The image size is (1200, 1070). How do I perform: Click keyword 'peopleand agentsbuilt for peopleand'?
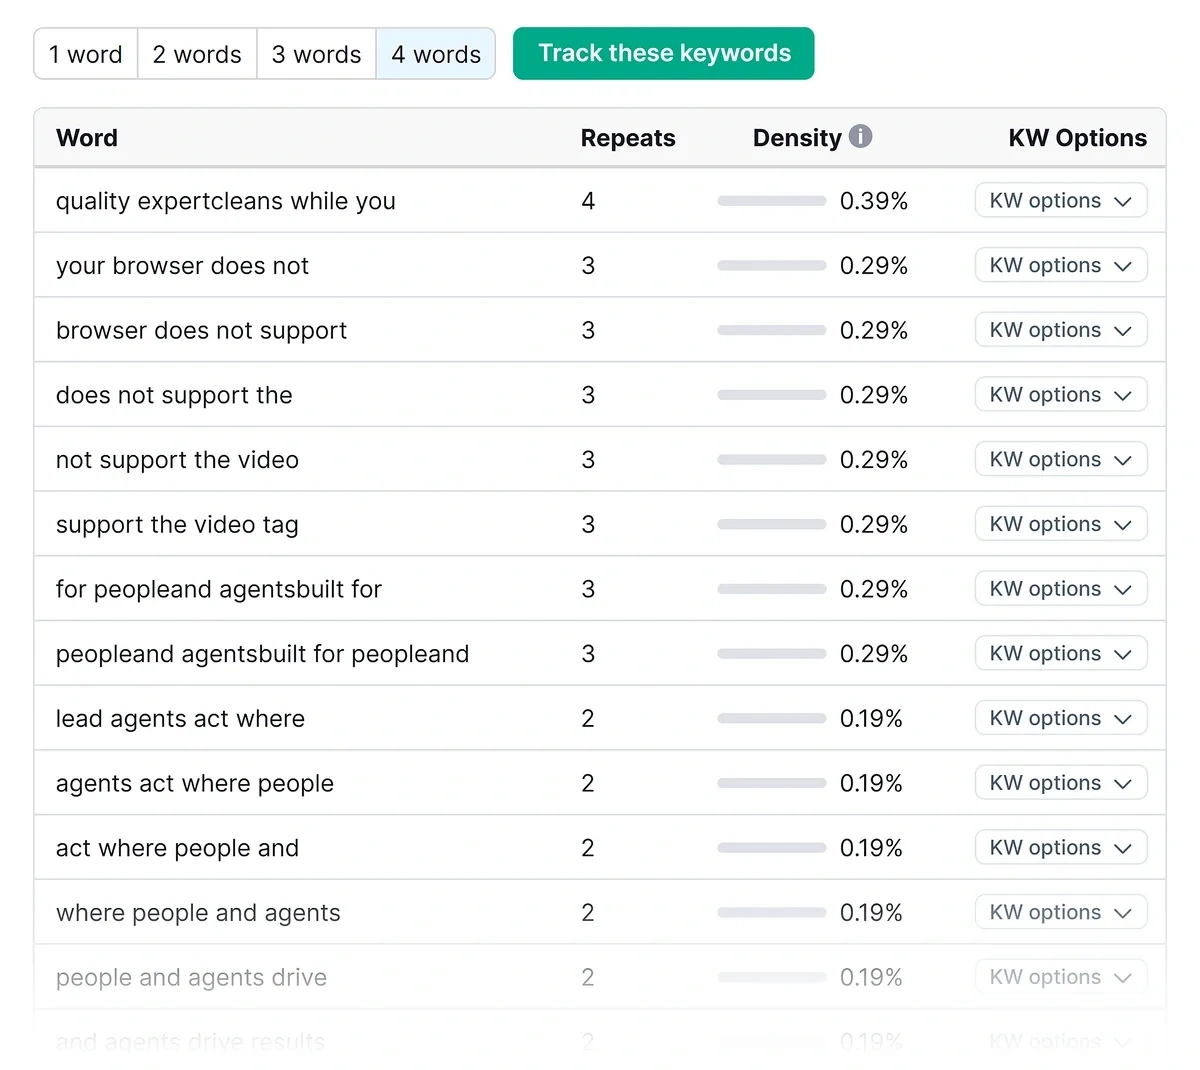coord(262,654)
